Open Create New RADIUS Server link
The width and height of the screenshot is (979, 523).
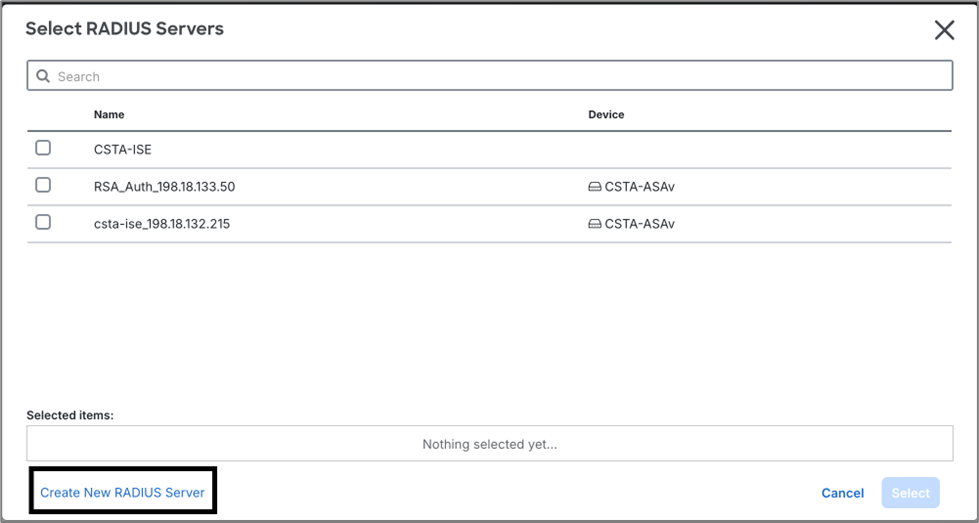[x=122, y=493]
